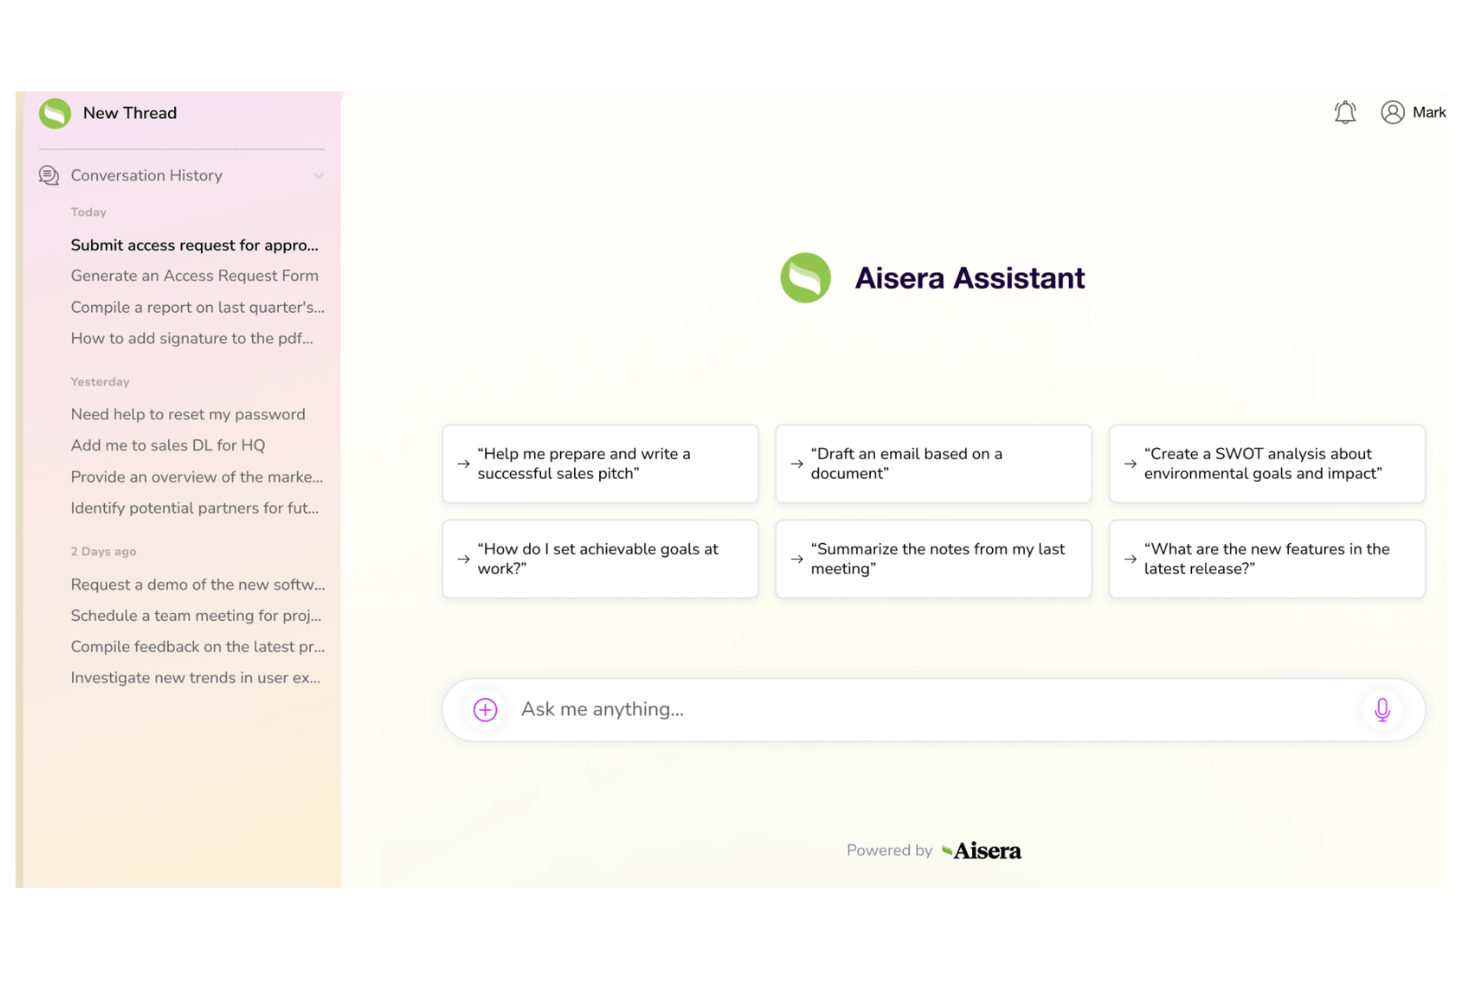Click the notification bell icon
The width and height of the screenshot is (1480, 987).
point(1345,112)
